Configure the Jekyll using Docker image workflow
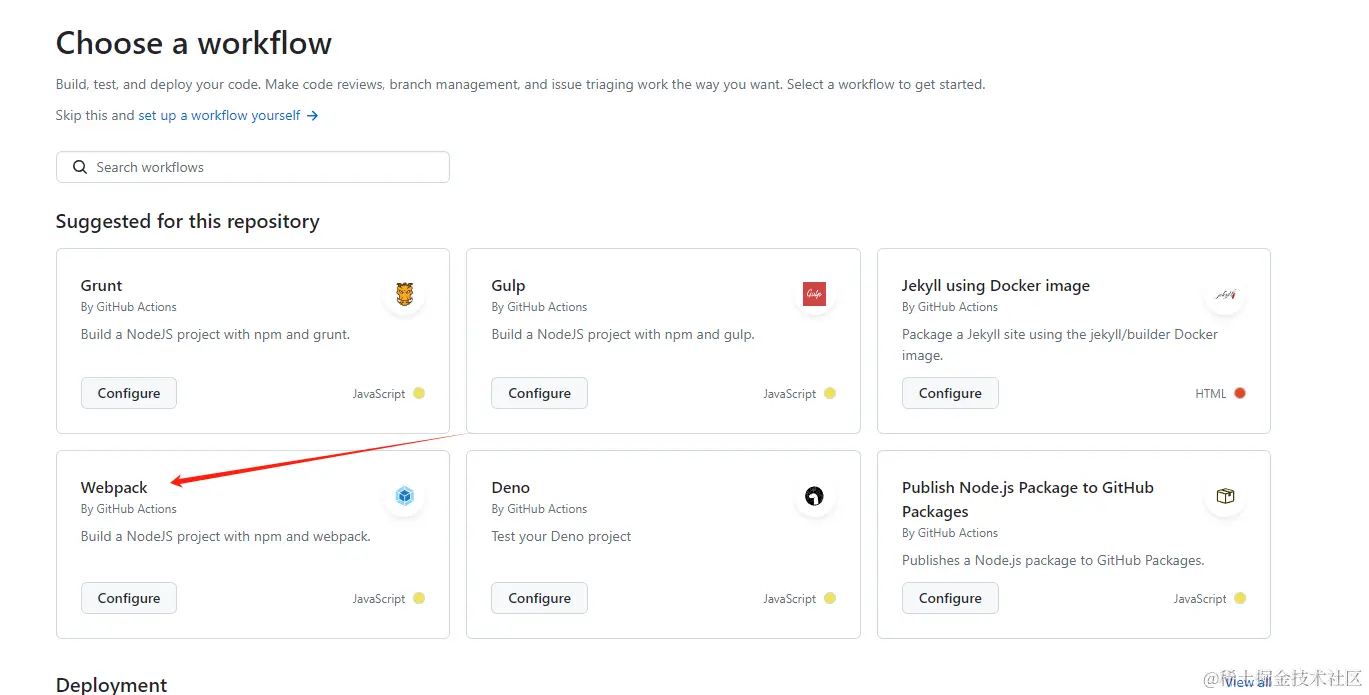1369x695 pixels. coord(950,393)
